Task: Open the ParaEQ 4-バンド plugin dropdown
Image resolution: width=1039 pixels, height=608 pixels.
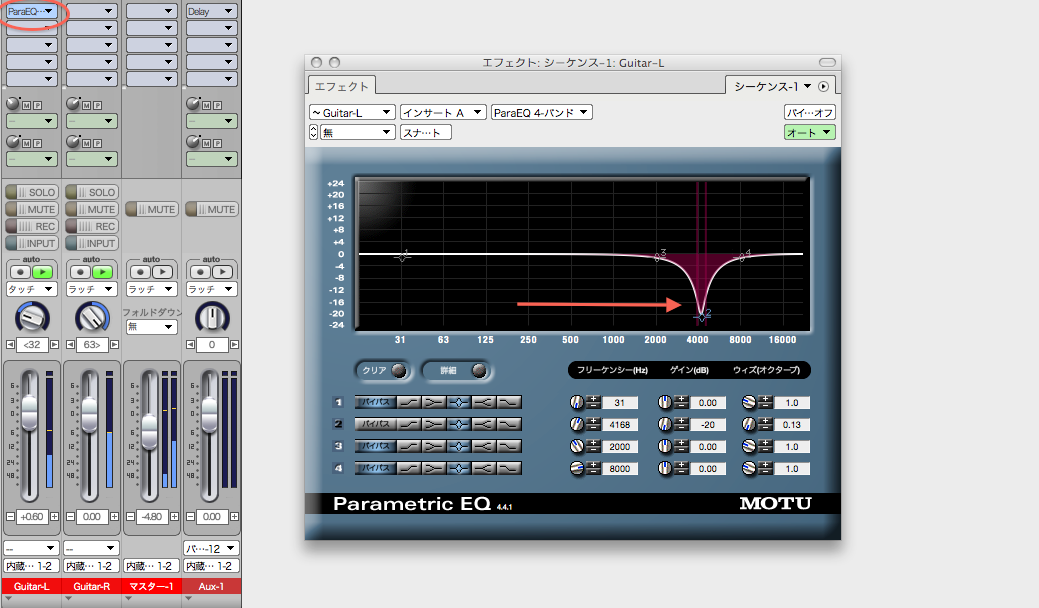Action: 541,113
